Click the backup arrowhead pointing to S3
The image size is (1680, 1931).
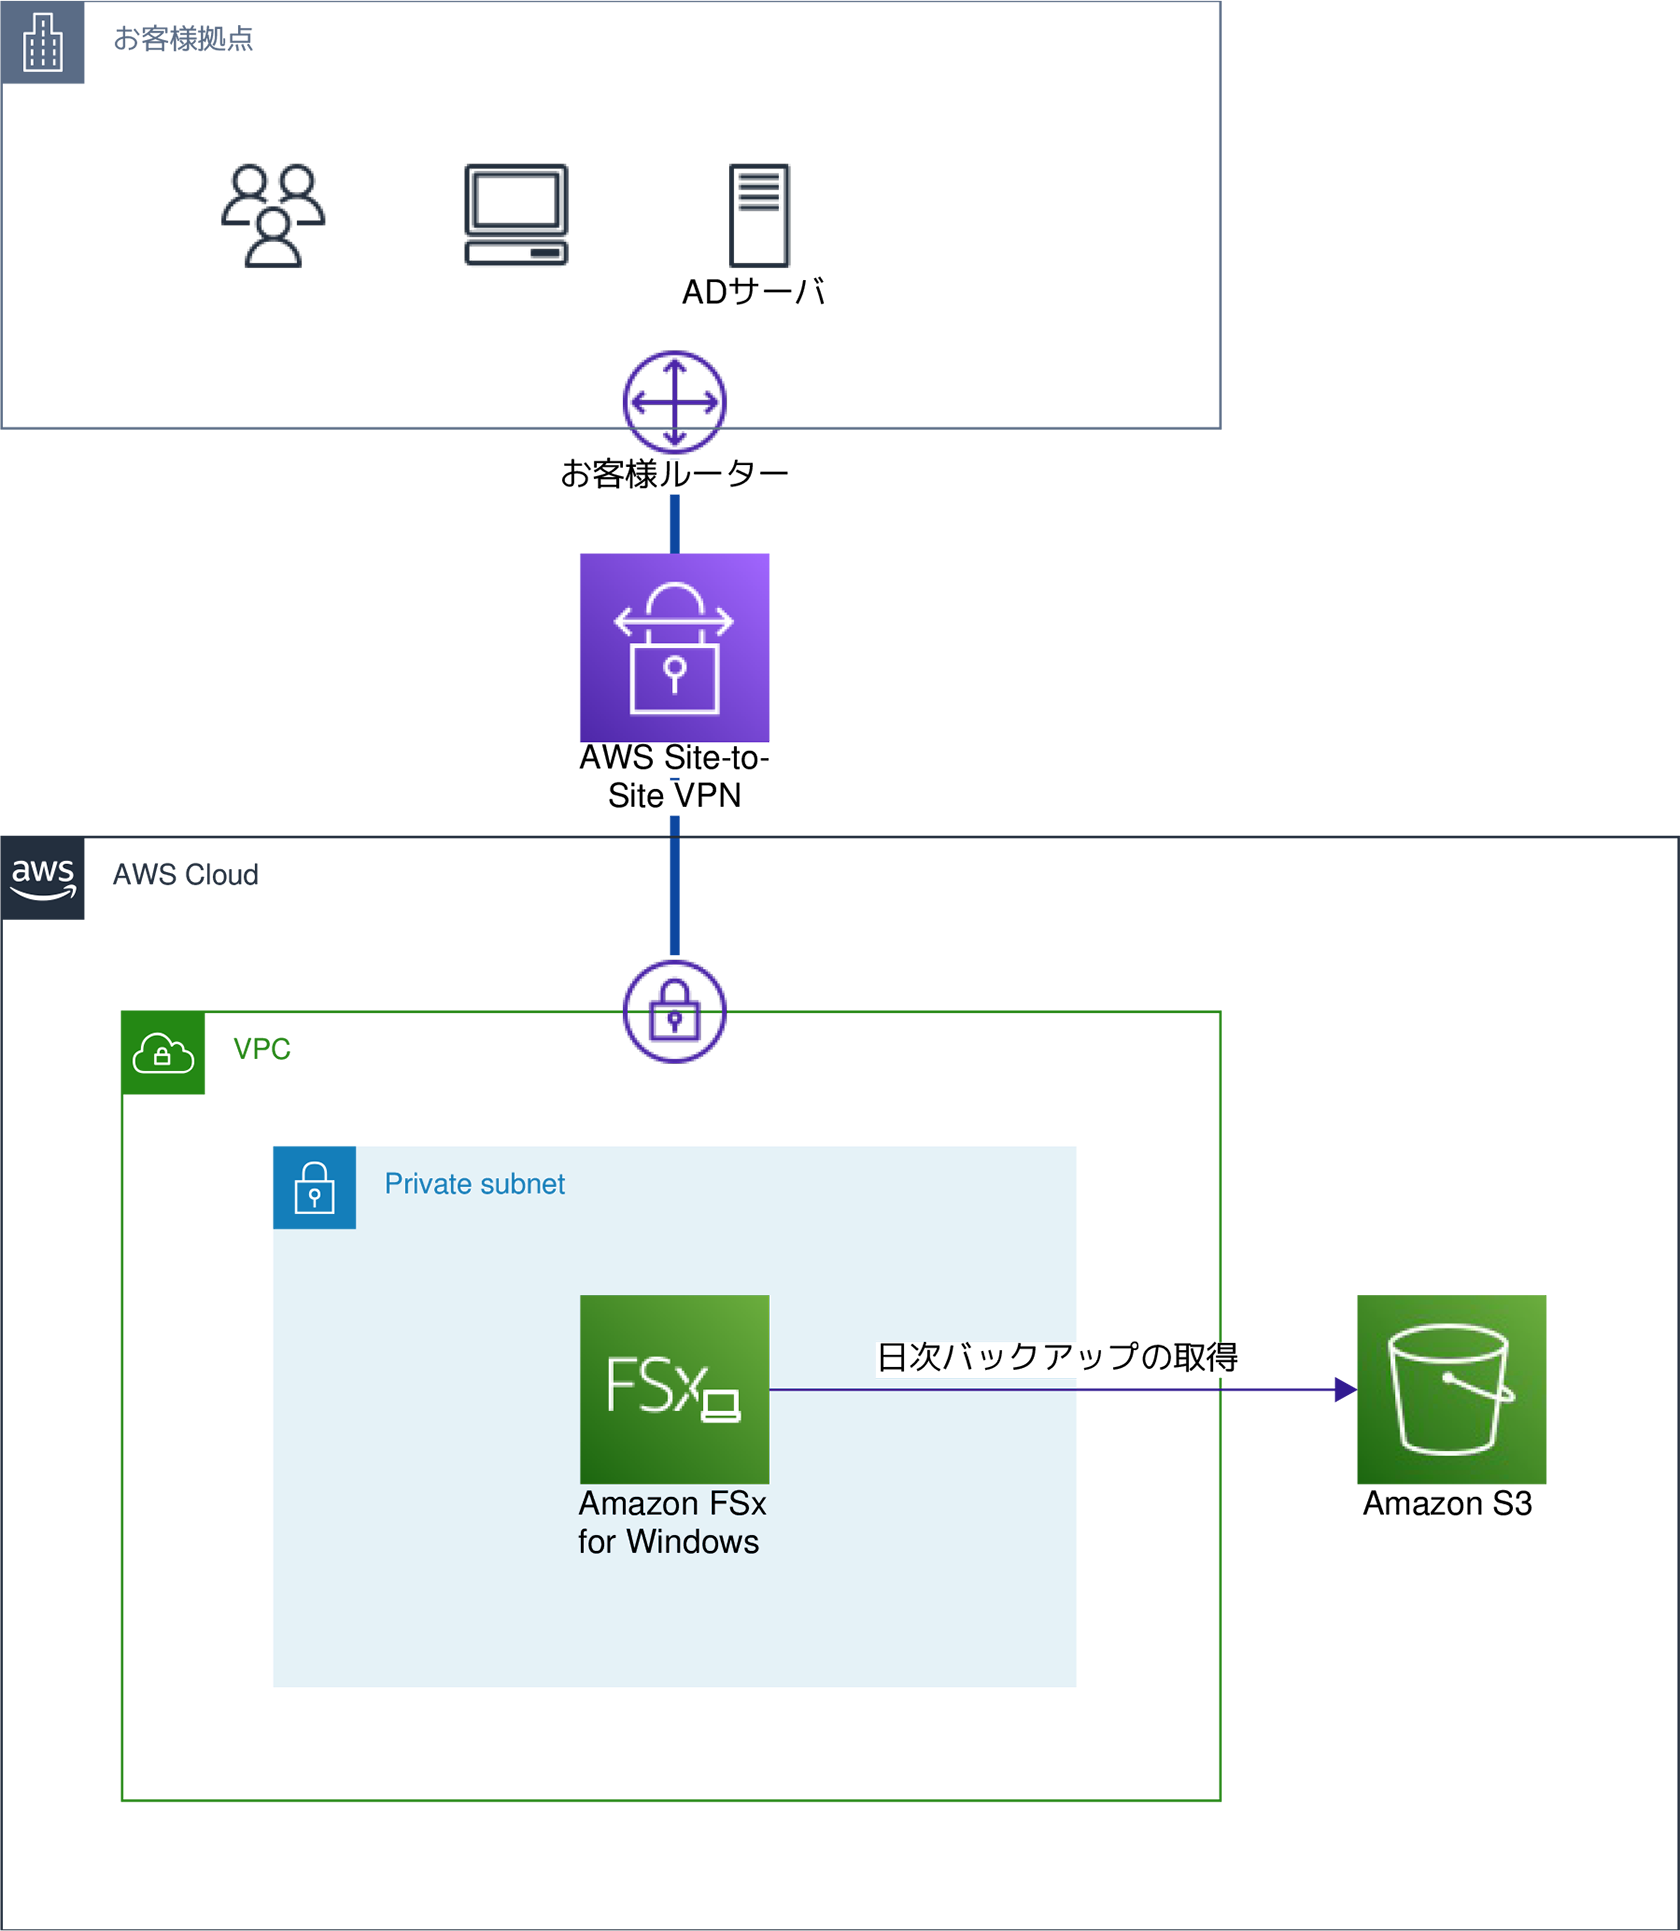click(x=1346, y=1390)
